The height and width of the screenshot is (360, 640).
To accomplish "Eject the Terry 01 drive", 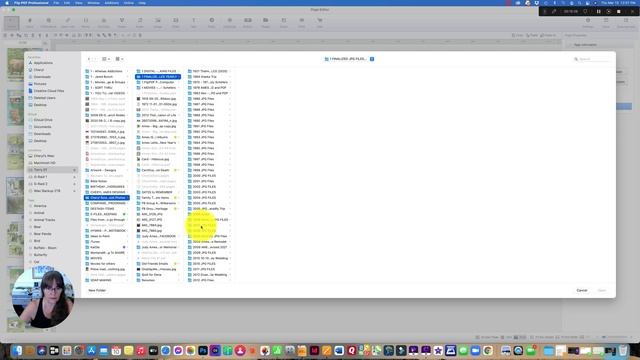I will tap(74, 170).
